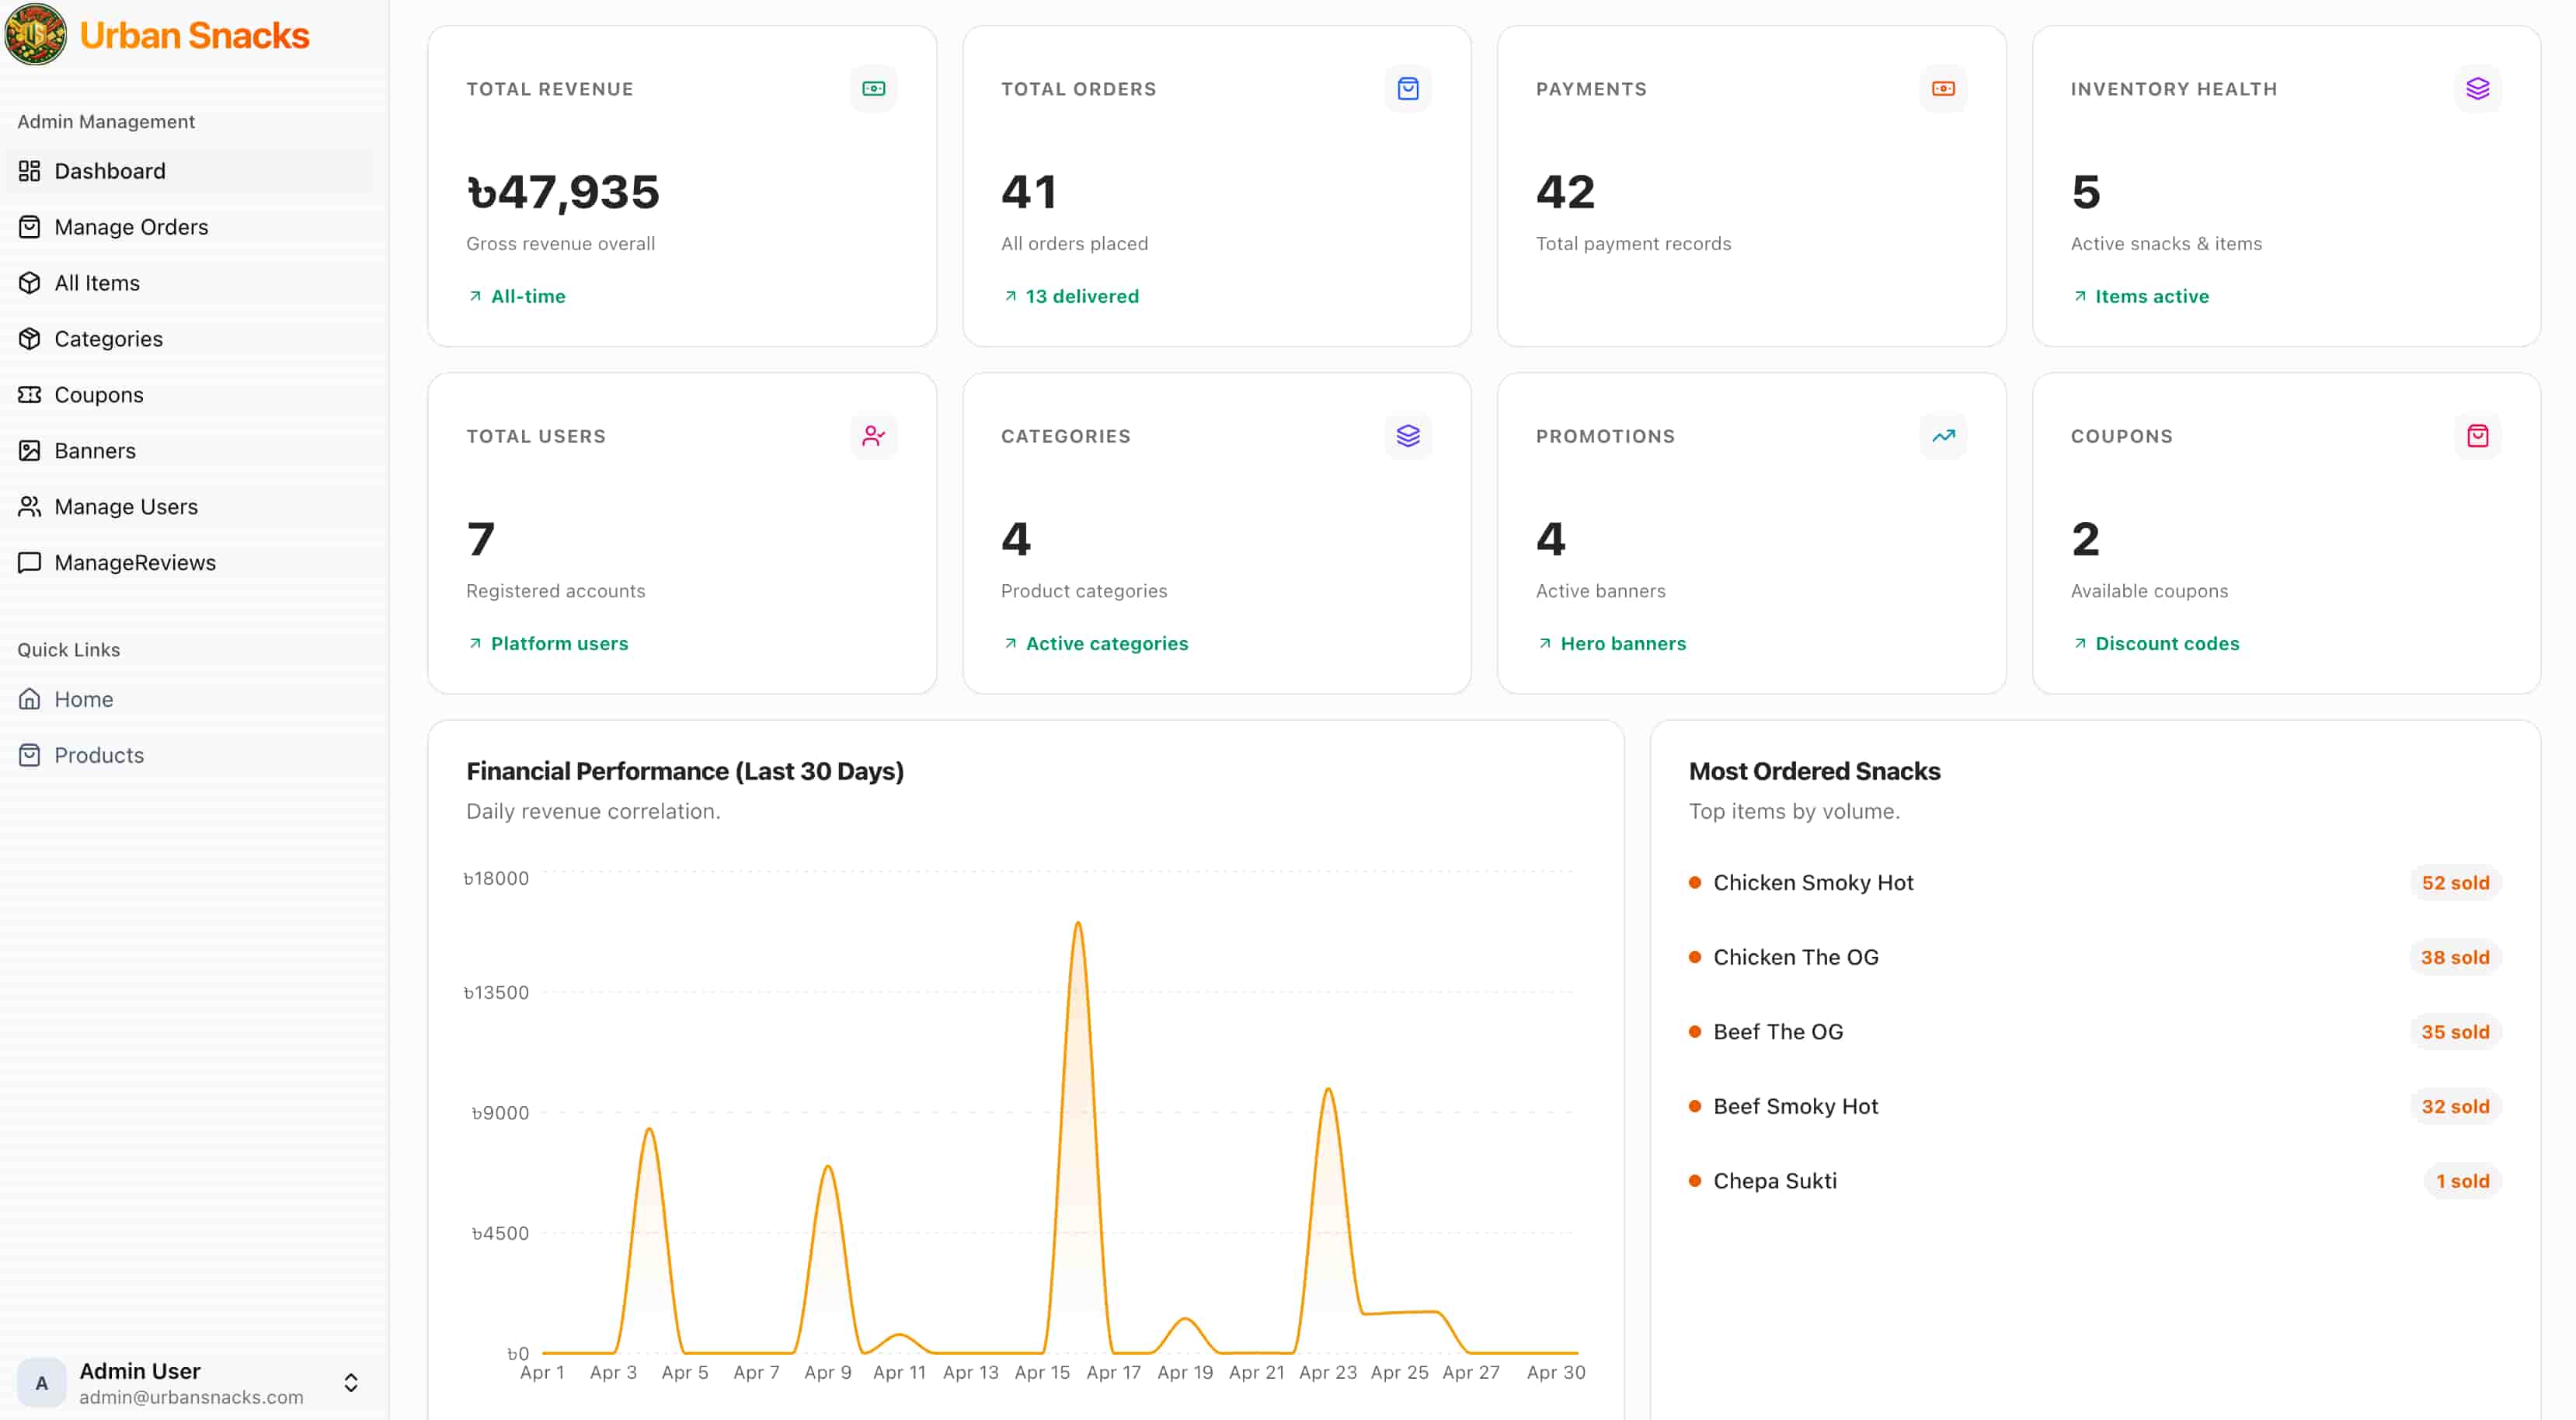Viewport: 2576px width, 1420px height.
Task: Click the ManageReviews chat bubble icon
Action: click(30, 563)
